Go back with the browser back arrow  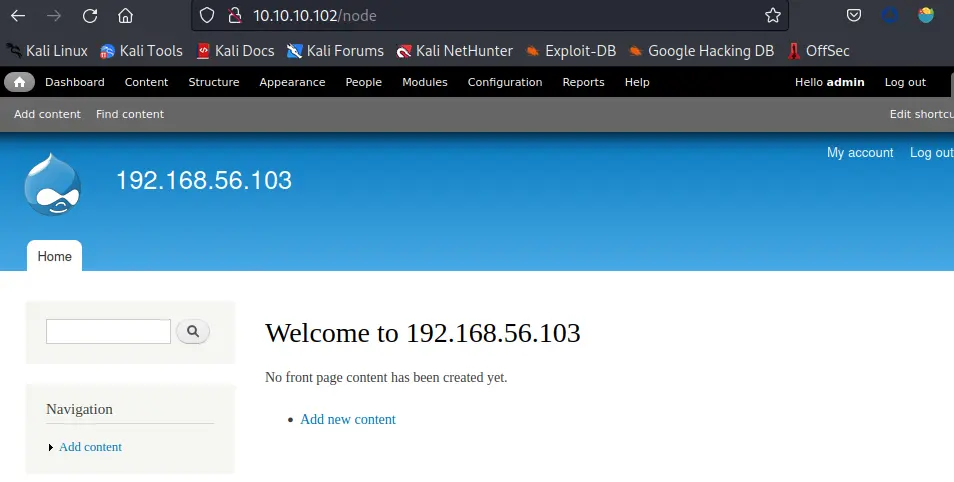pyautogui.click(x=18, y=16)
